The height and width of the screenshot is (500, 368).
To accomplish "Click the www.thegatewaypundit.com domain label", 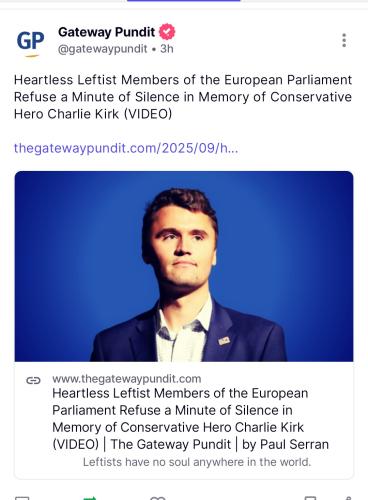I will [127, 379].
